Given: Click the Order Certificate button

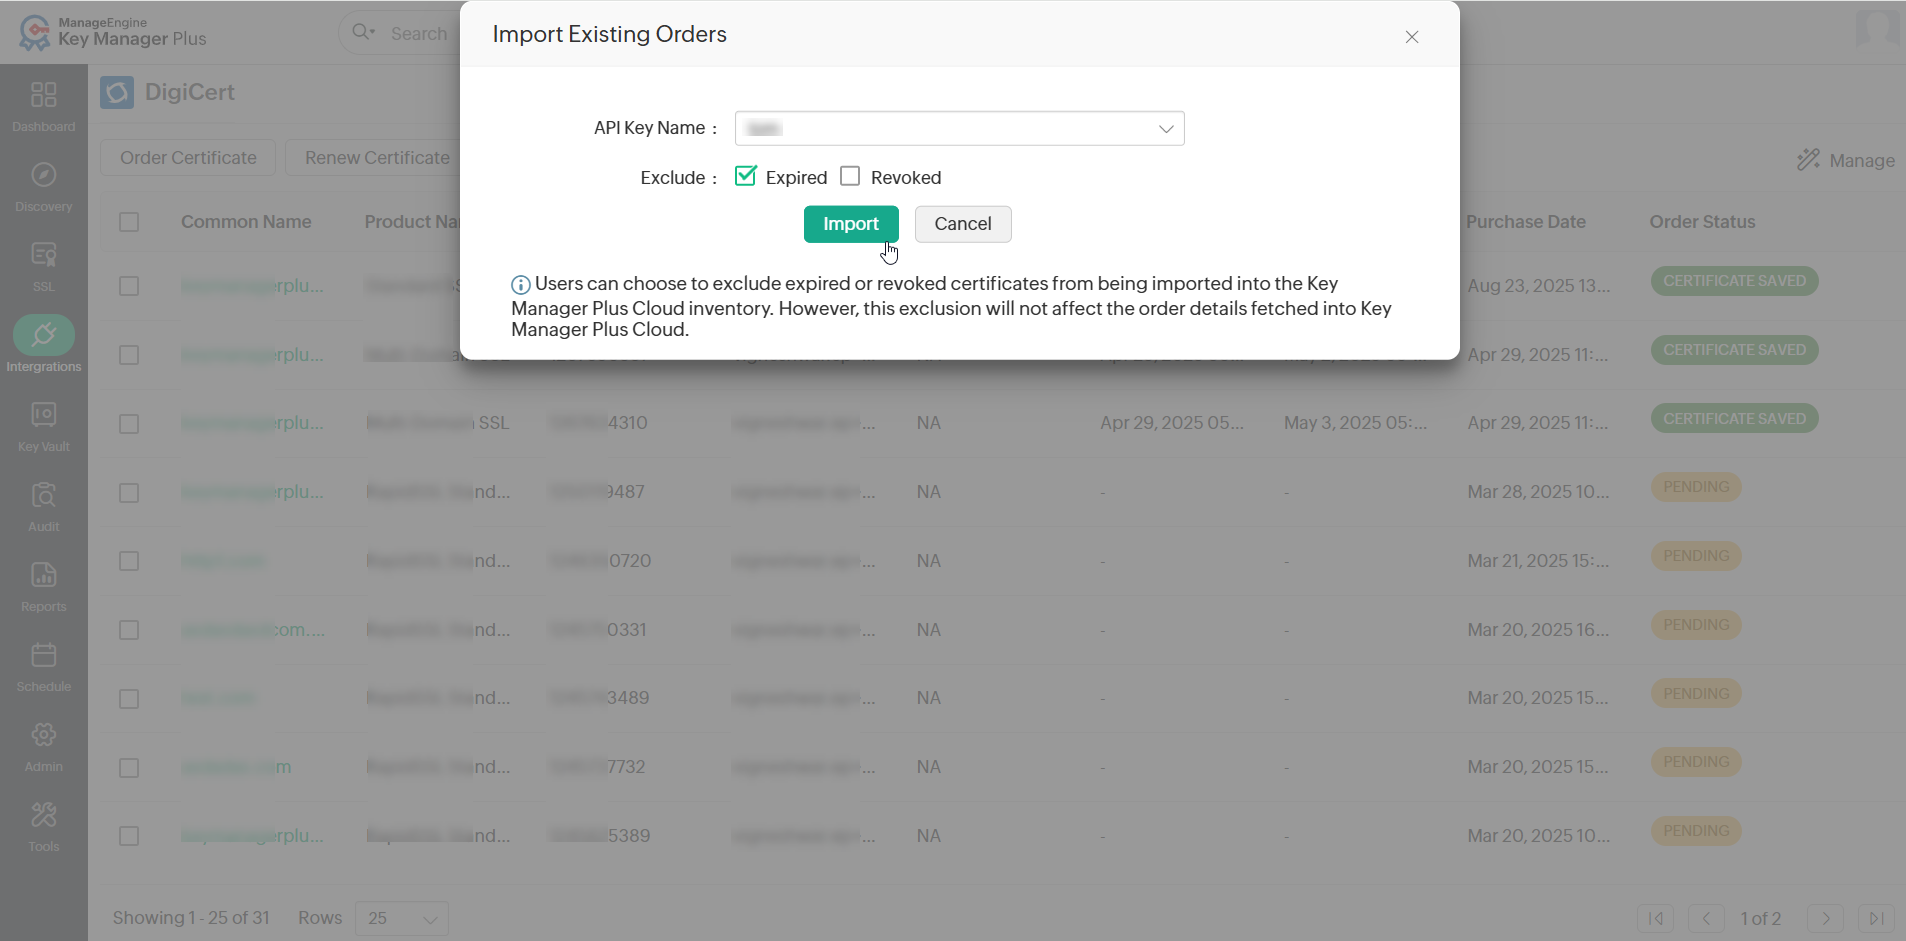Looking at the screenshot, I should point(188,158).
